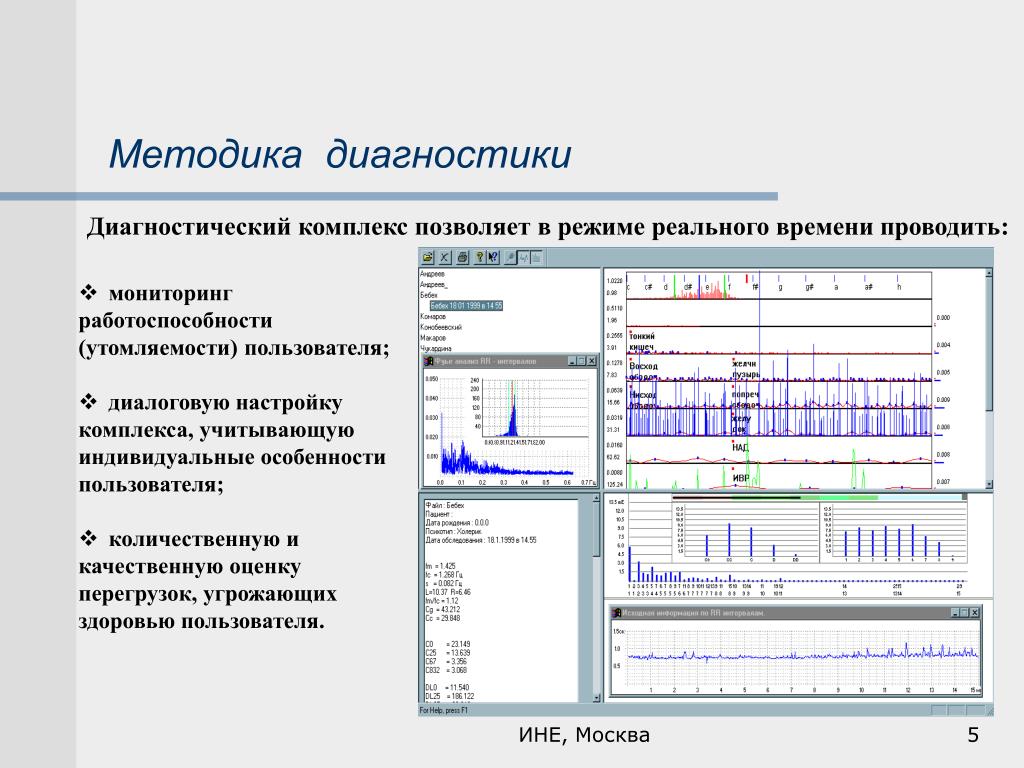Select the first Андреев entry in the patient list
Viewport: 1024px width, 768px height.
point(432,274)
